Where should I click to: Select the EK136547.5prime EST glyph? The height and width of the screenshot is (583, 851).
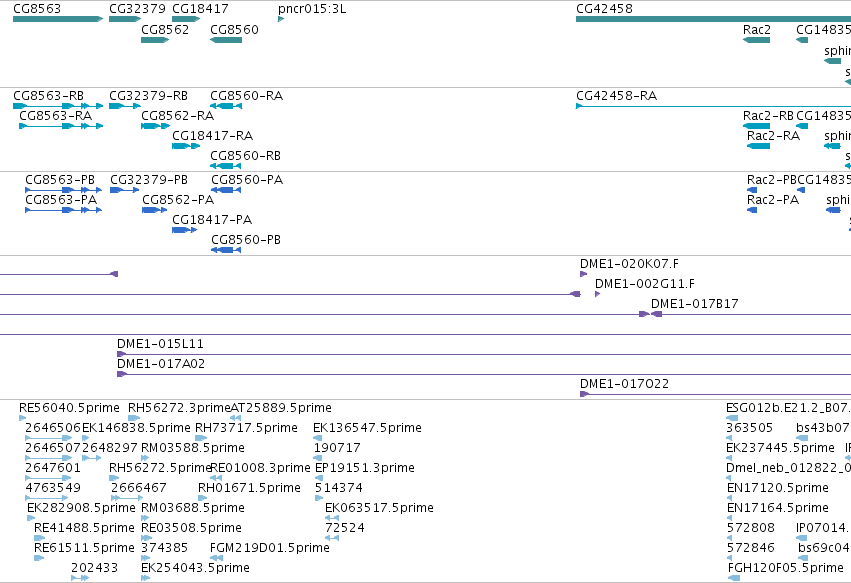[317, 438]
